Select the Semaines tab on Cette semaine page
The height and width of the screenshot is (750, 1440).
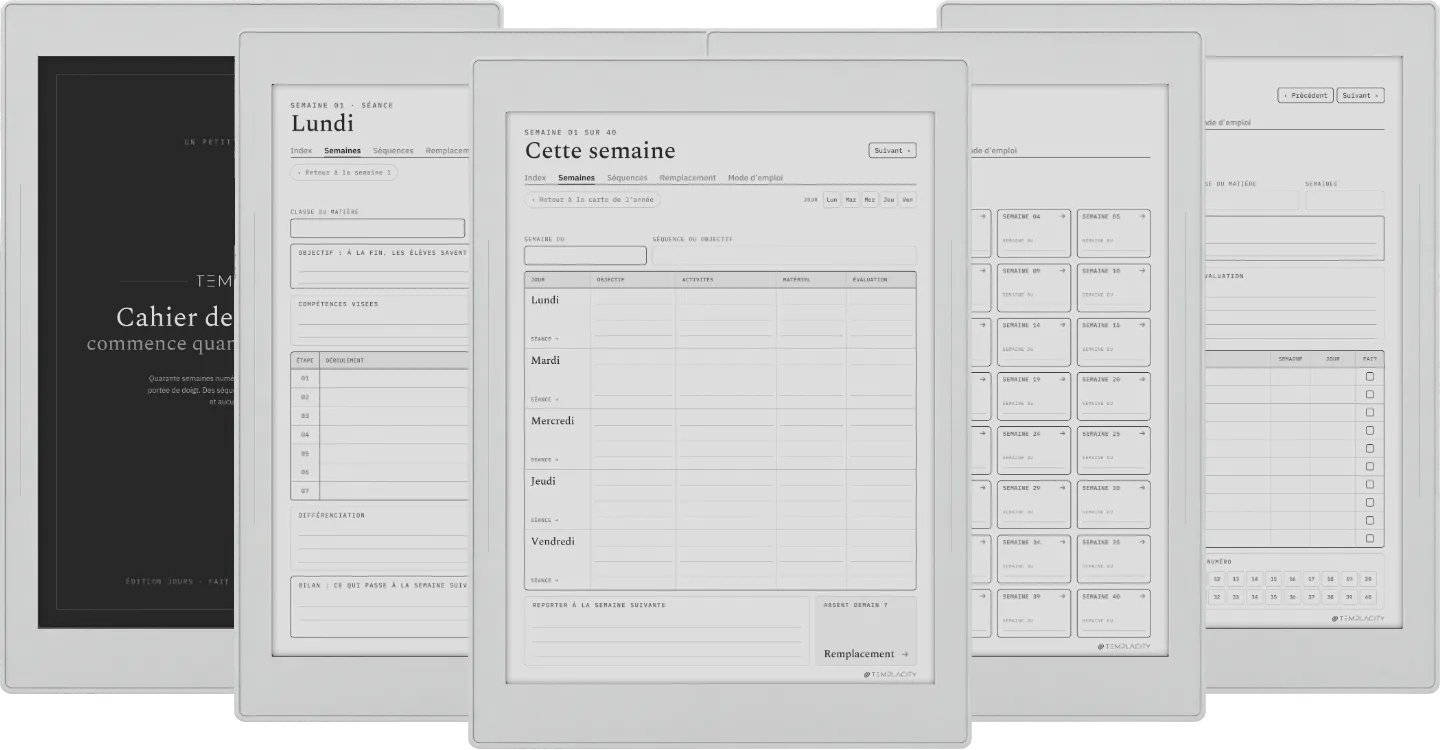pyautogui.click(x=576, y=178)
